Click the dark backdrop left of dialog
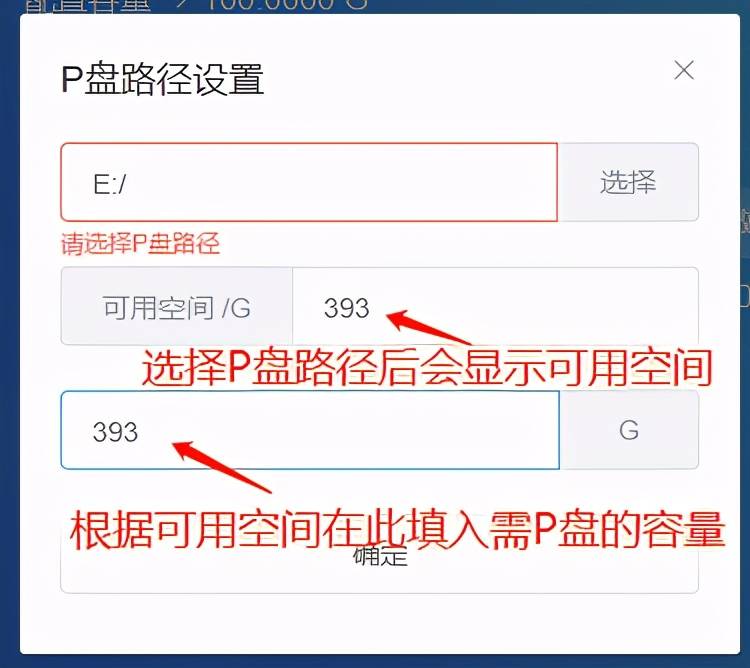750x668 pixels. click(x=10, y=335)
